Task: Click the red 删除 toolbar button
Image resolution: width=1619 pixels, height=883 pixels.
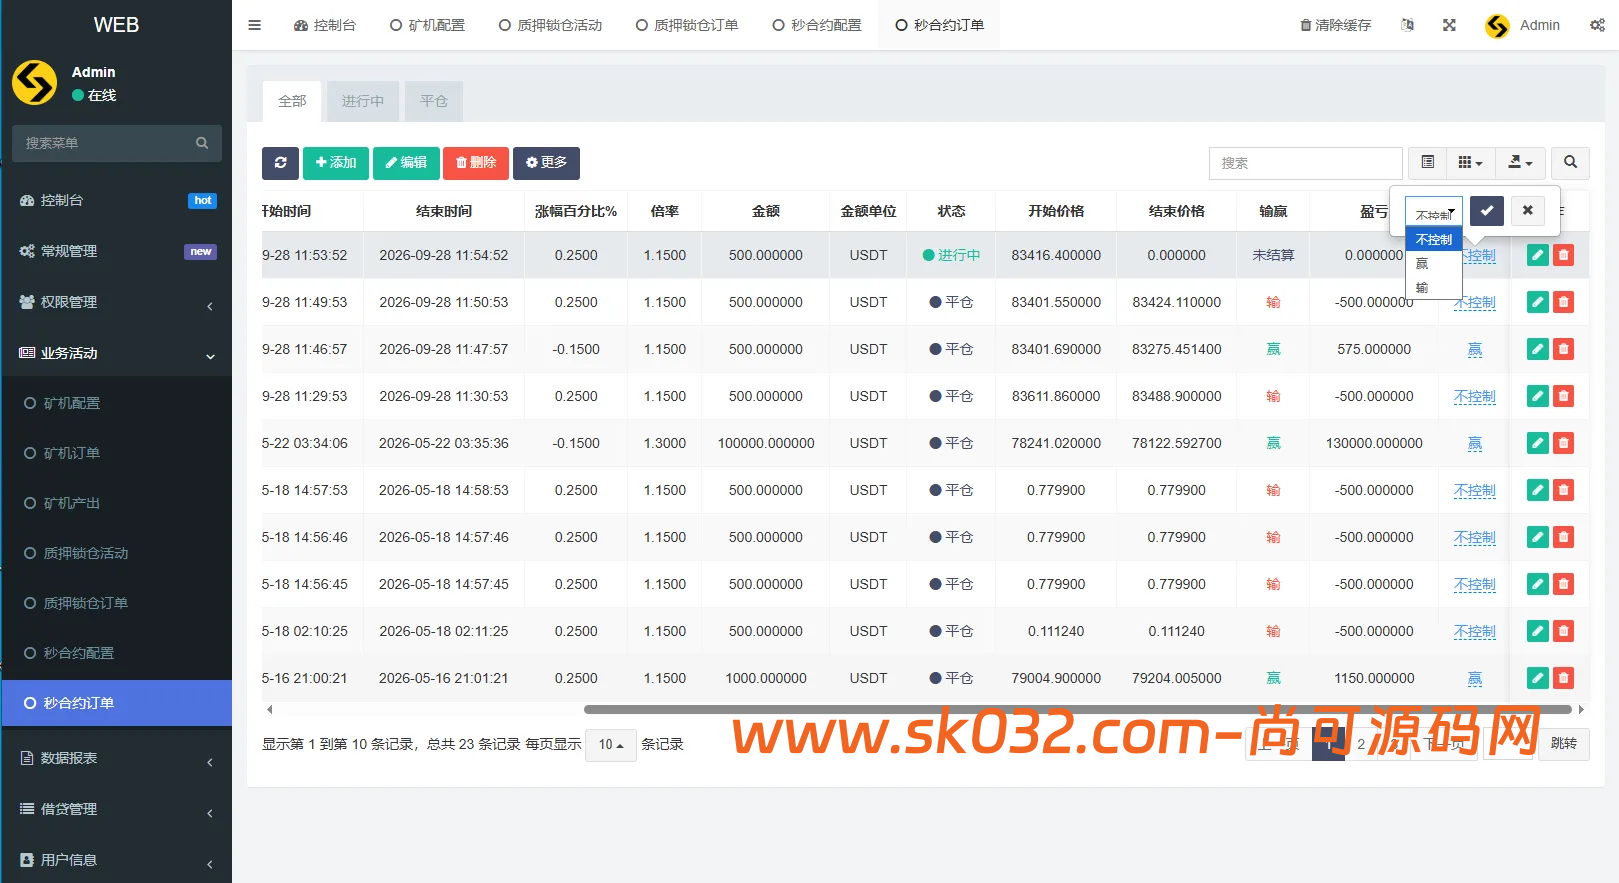Action: (x=476, y=163)
